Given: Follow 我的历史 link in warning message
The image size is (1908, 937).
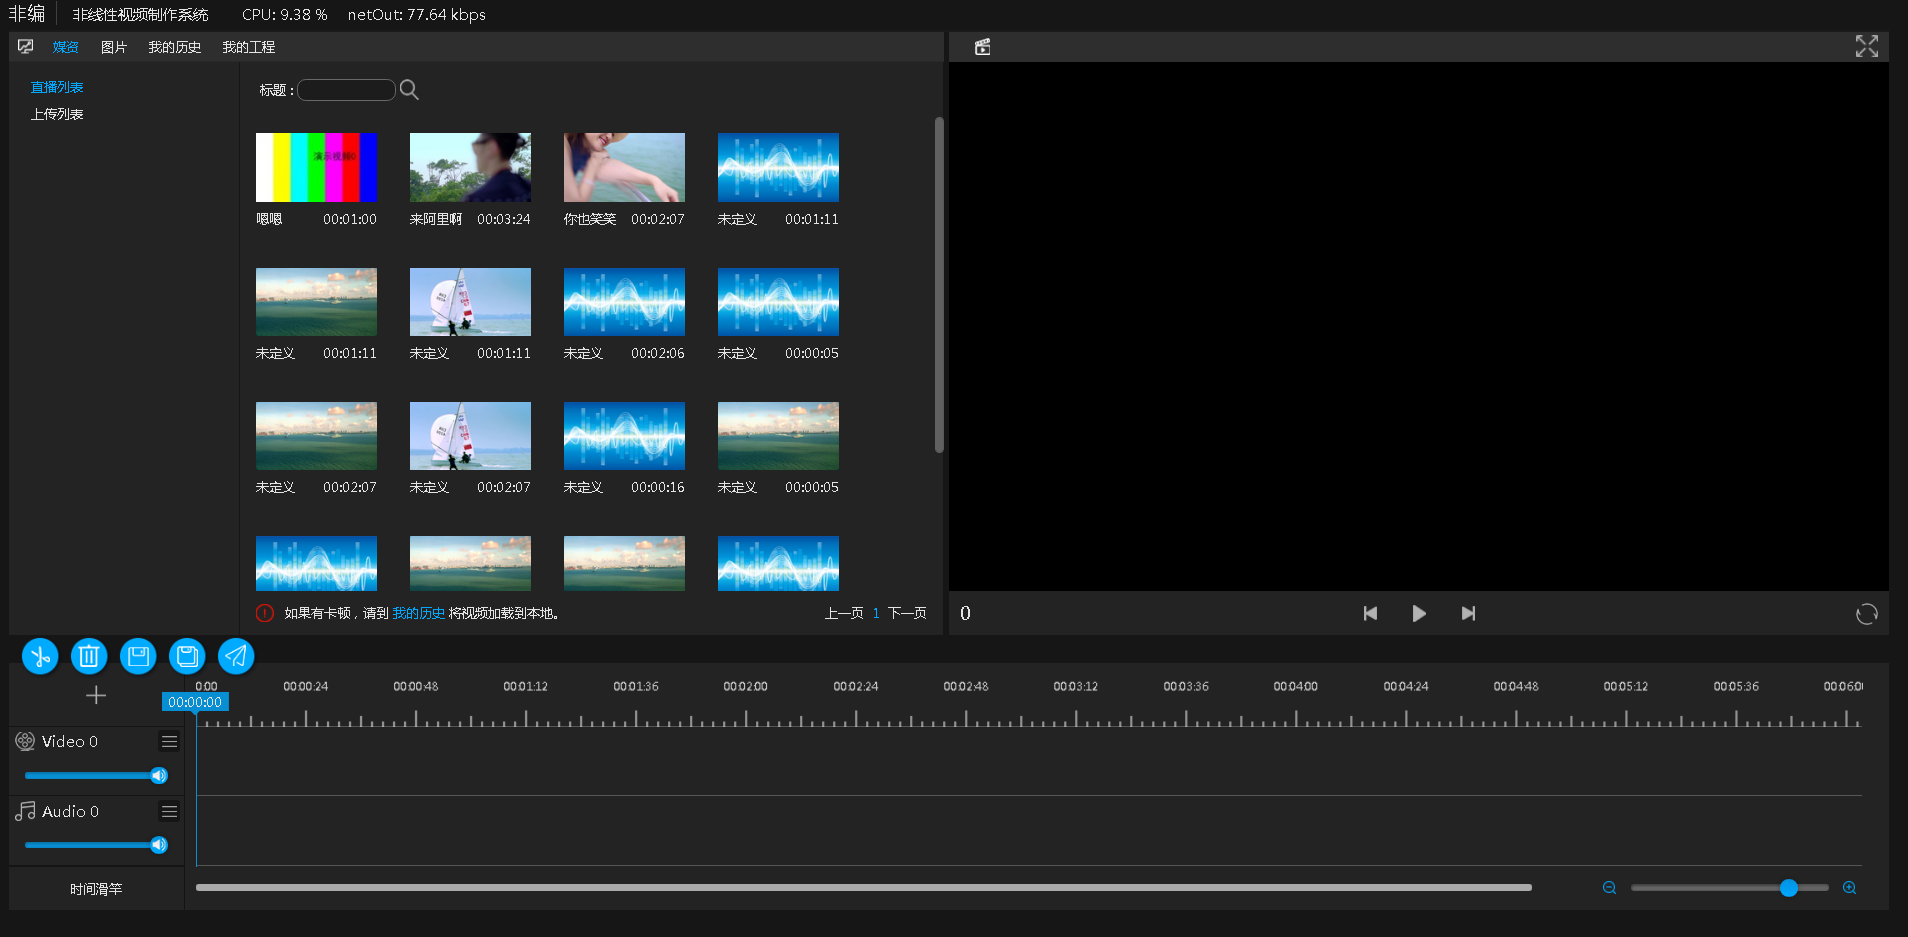Looking at the screenshot, I should pos(419,613).
